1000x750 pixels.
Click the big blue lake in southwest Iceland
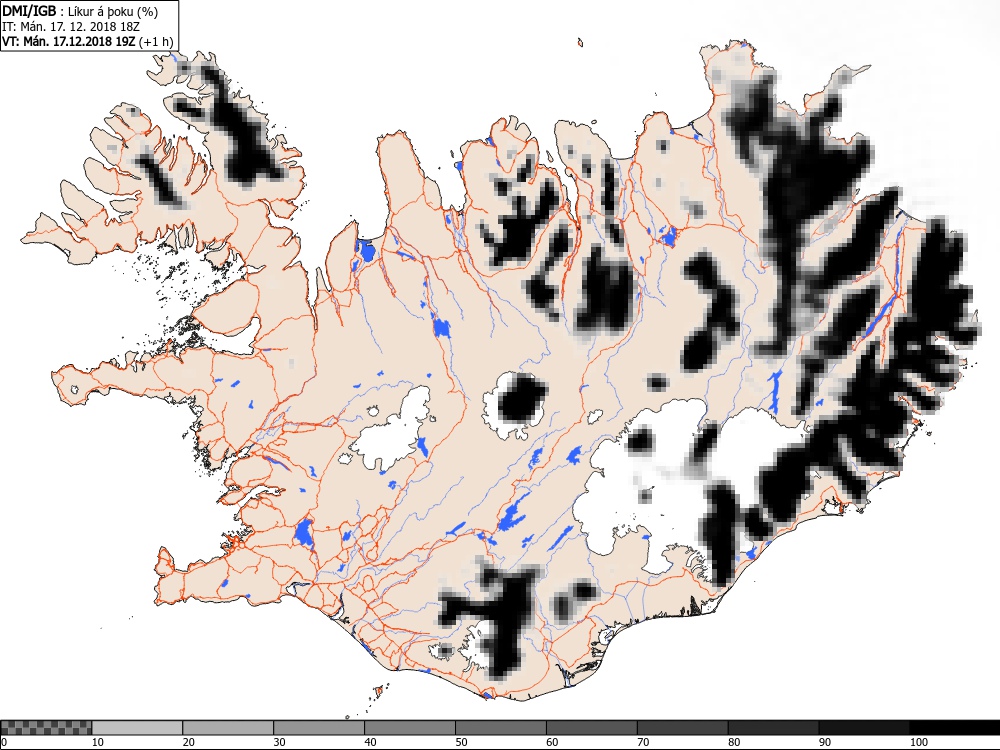304,533
